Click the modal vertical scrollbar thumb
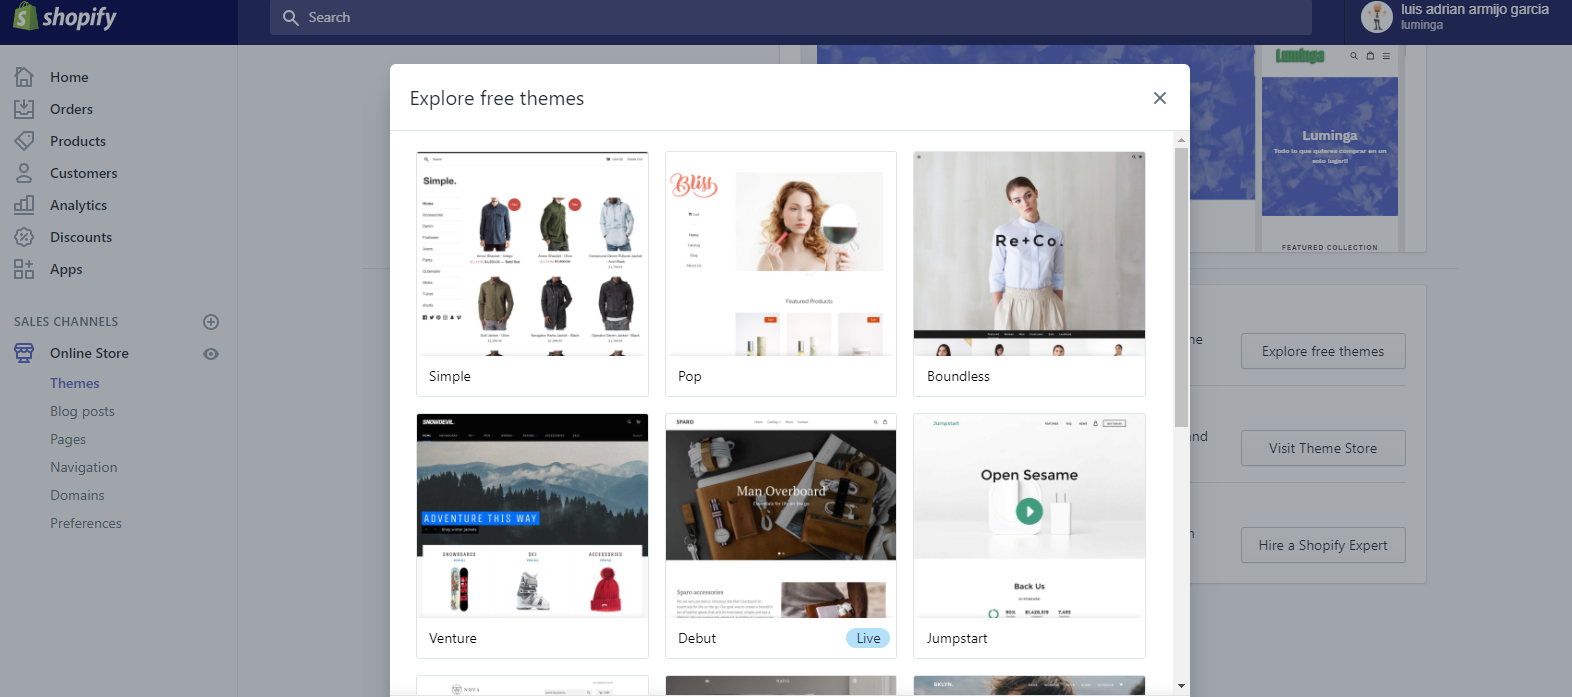Screen dimensions: 1572x697 pyautogui.click(x=1181, y=287)
